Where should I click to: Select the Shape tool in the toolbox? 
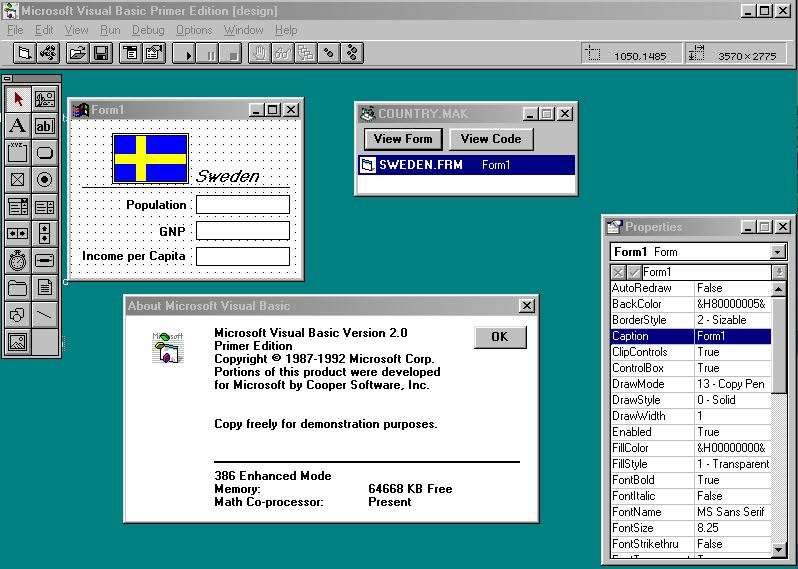[18, 315]
